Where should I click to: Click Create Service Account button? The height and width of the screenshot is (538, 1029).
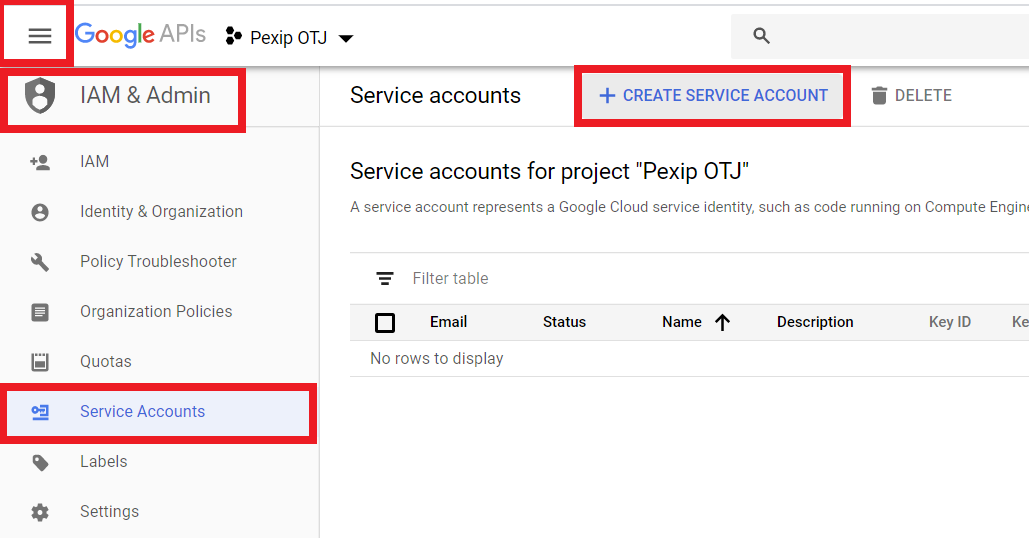tap(712, 96)
